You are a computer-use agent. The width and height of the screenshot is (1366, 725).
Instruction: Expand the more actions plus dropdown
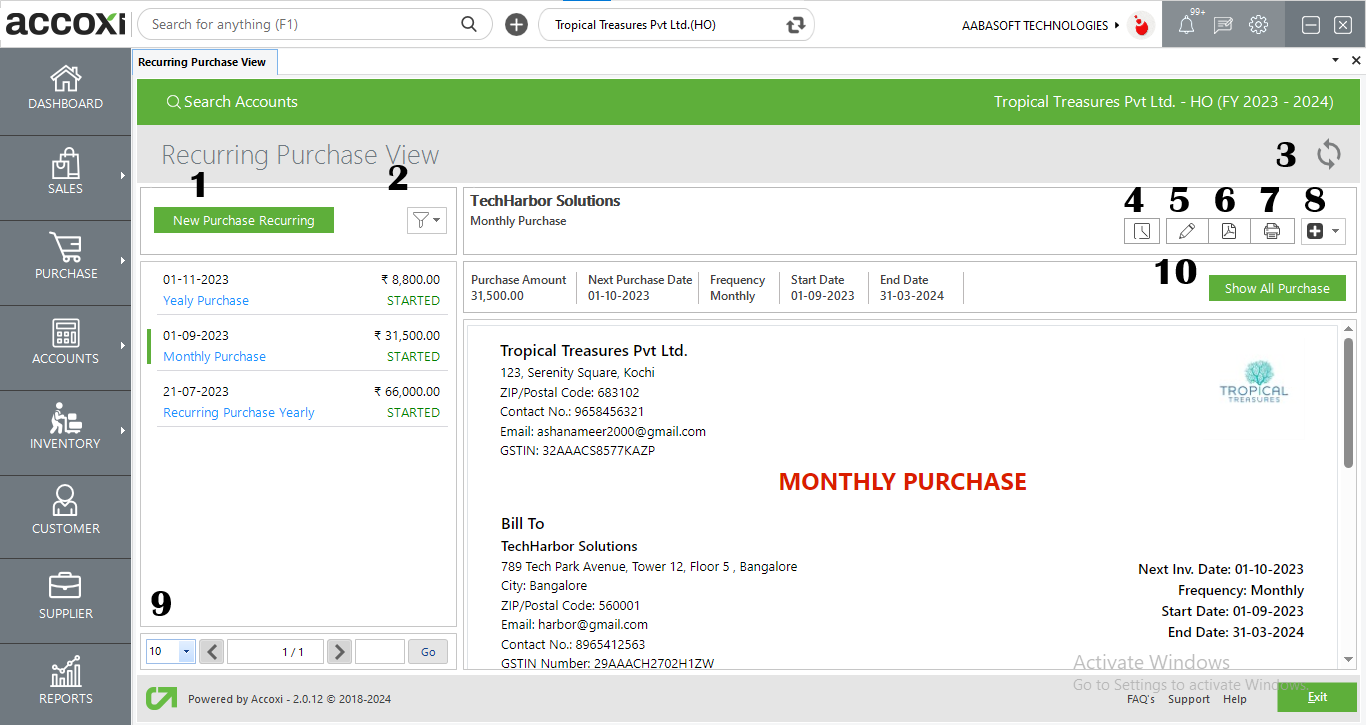tap(1323, 231)
